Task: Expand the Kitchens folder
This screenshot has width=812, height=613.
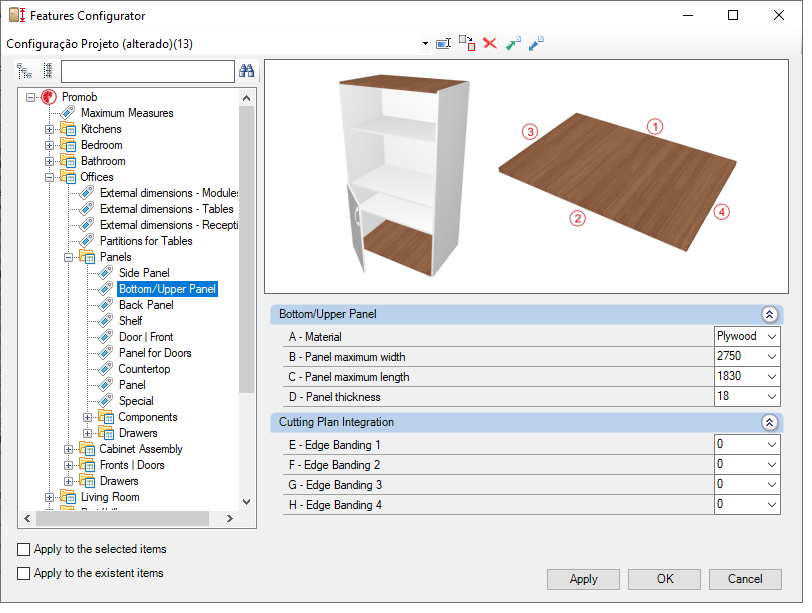Action: coord(49,129)
